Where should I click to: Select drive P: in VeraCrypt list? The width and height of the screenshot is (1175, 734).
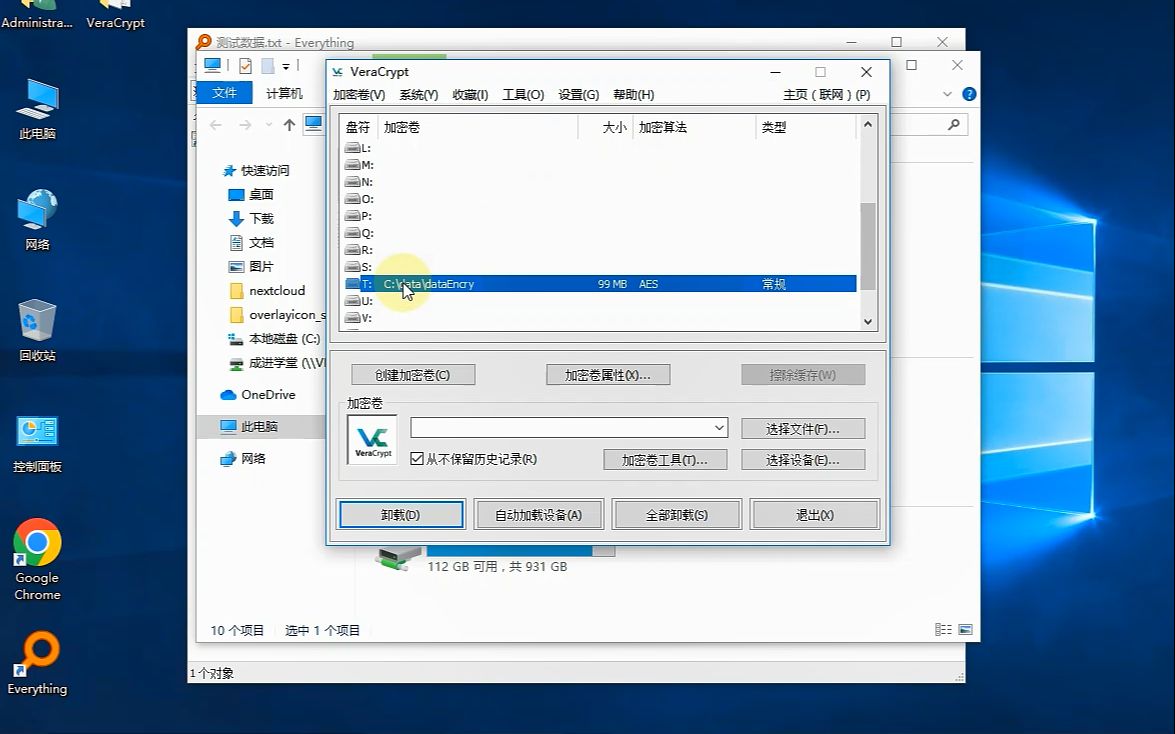pyautogui.click(x=358, y=216)
